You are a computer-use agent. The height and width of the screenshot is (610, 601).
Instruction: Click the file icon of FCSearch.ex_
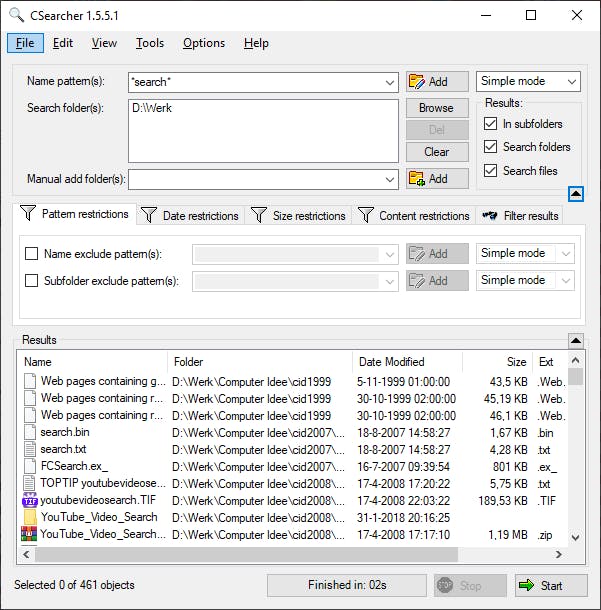[x=30, y=466]
